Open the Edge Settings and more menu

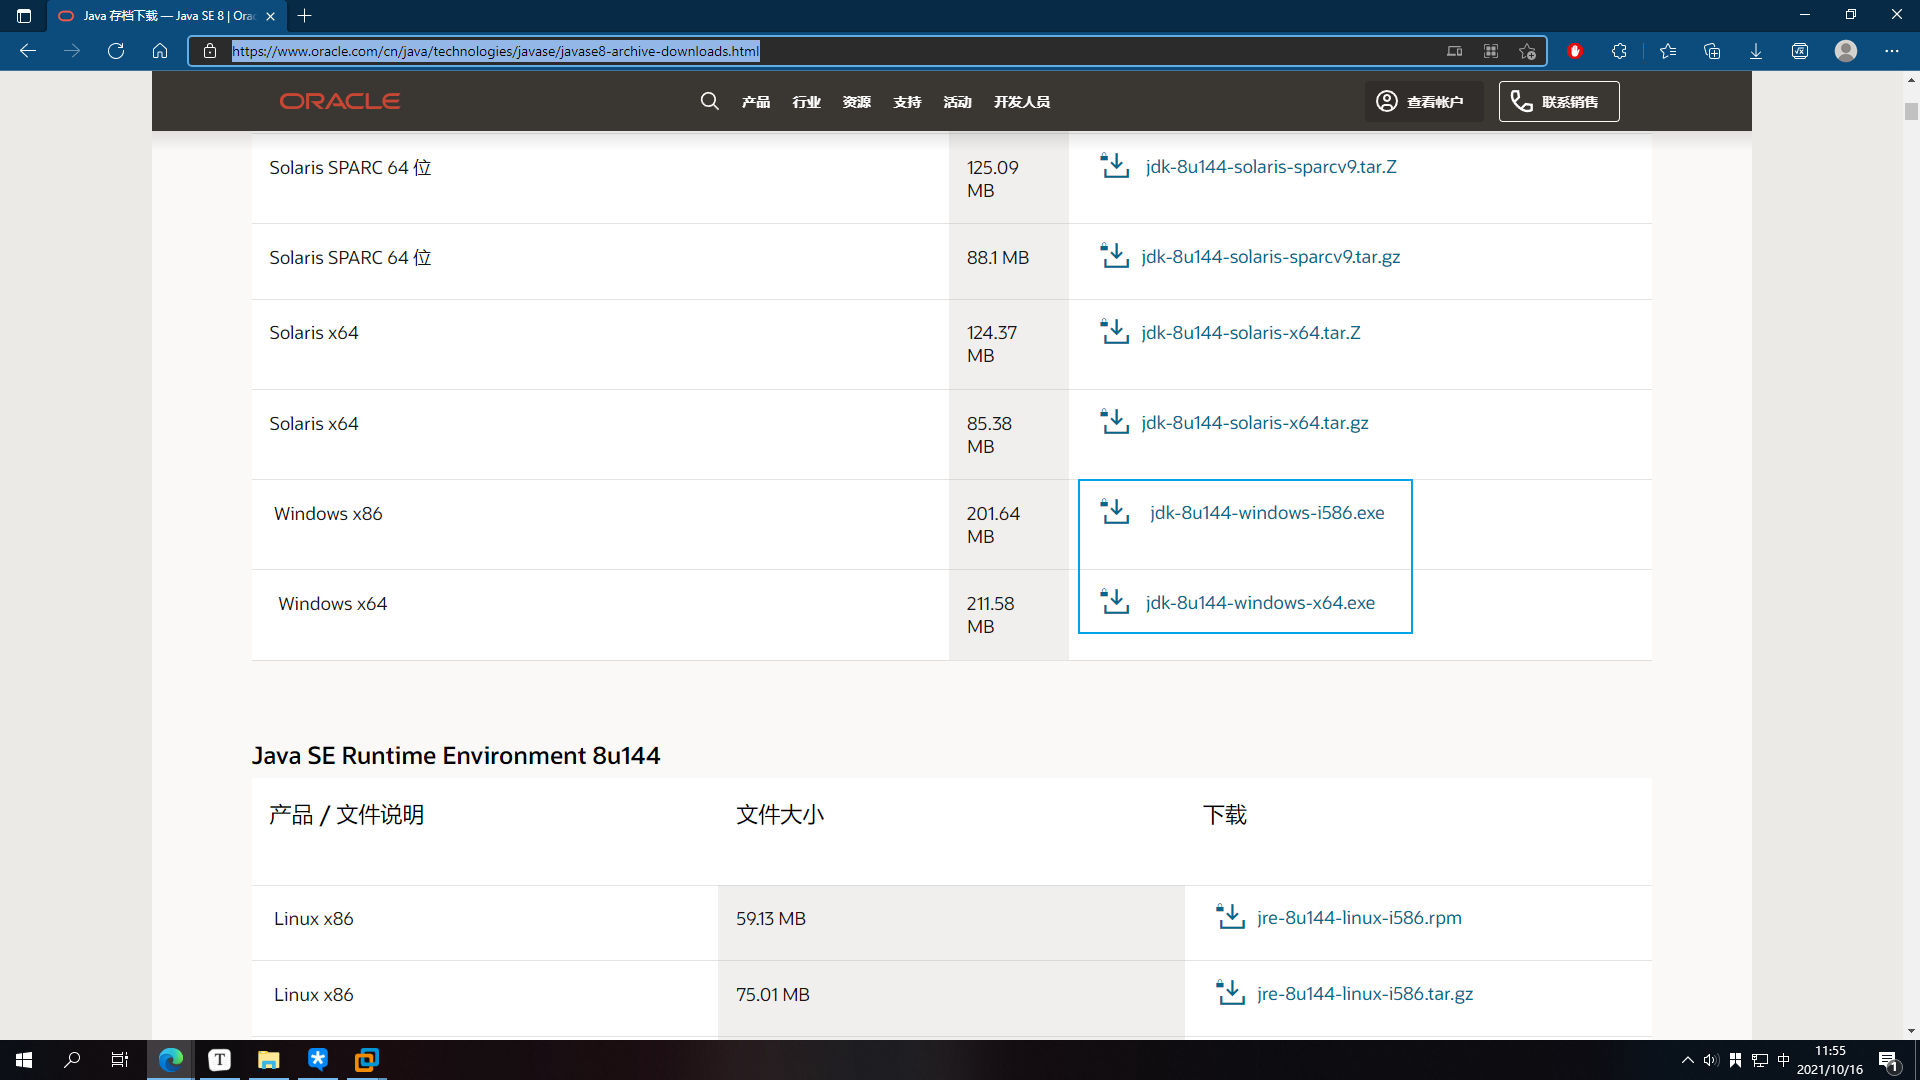point(1891,51)
